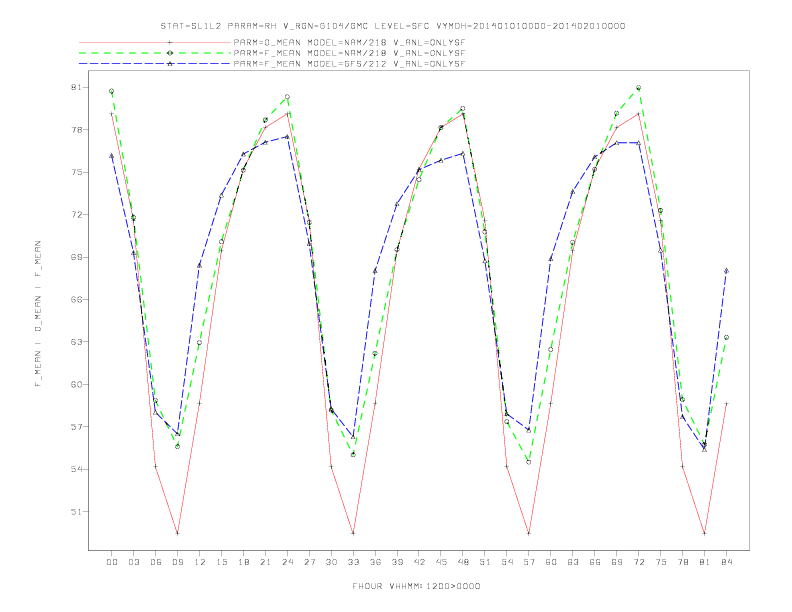Click y-axis tick label 75
The image size is (792, 612).
click(x=75, y=172)
